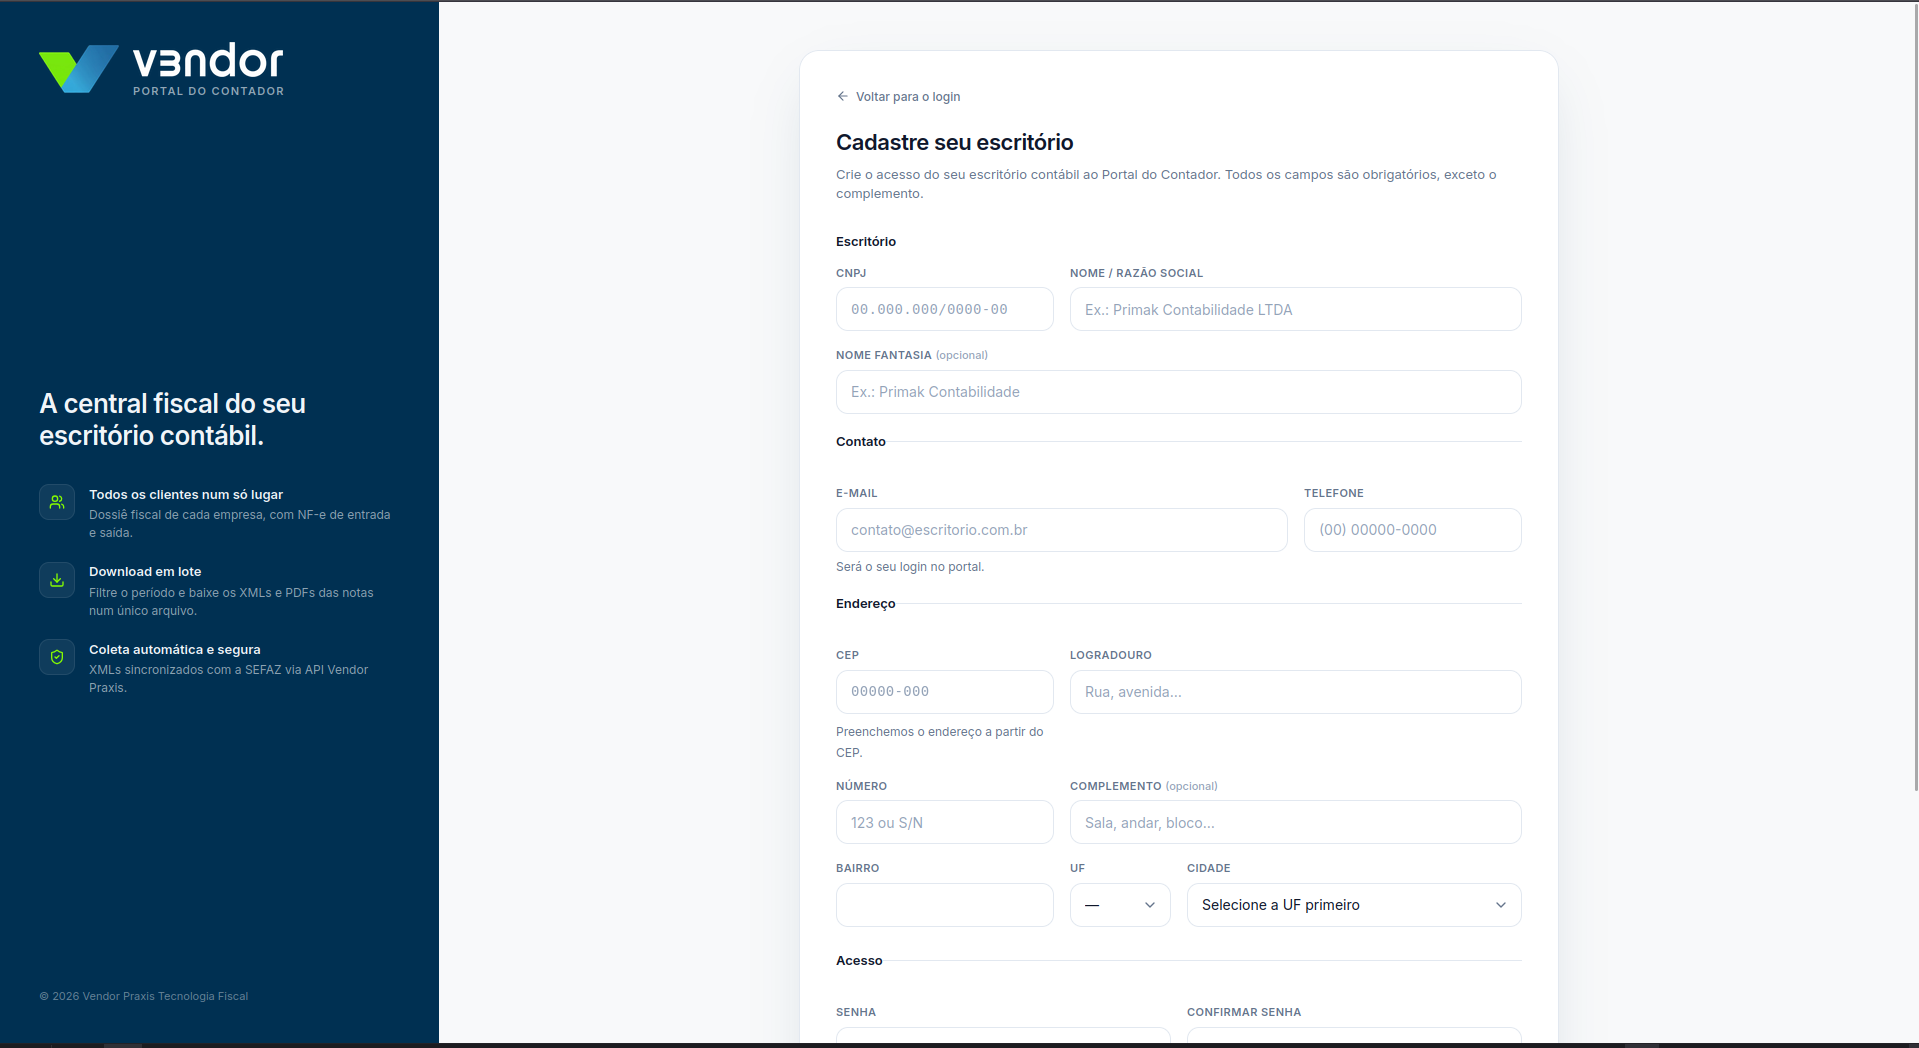The height and width of the screenshot is (1048, 1919).
Task: Click the Bairro input field
Action: click(x=945, y=905)
